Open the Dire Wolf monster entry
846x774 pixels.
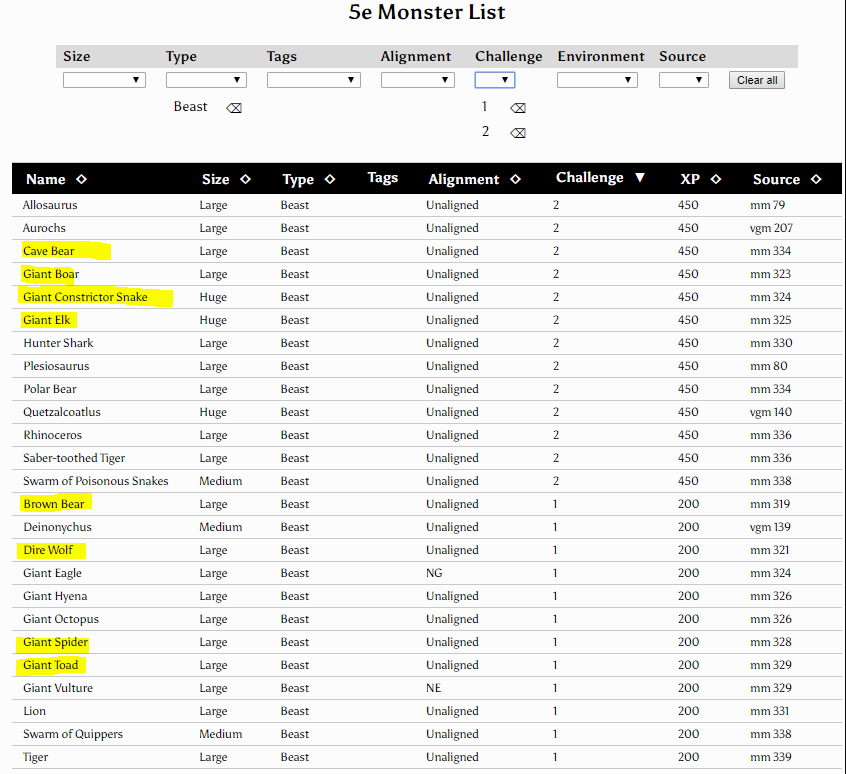click(x=48, y=550)
